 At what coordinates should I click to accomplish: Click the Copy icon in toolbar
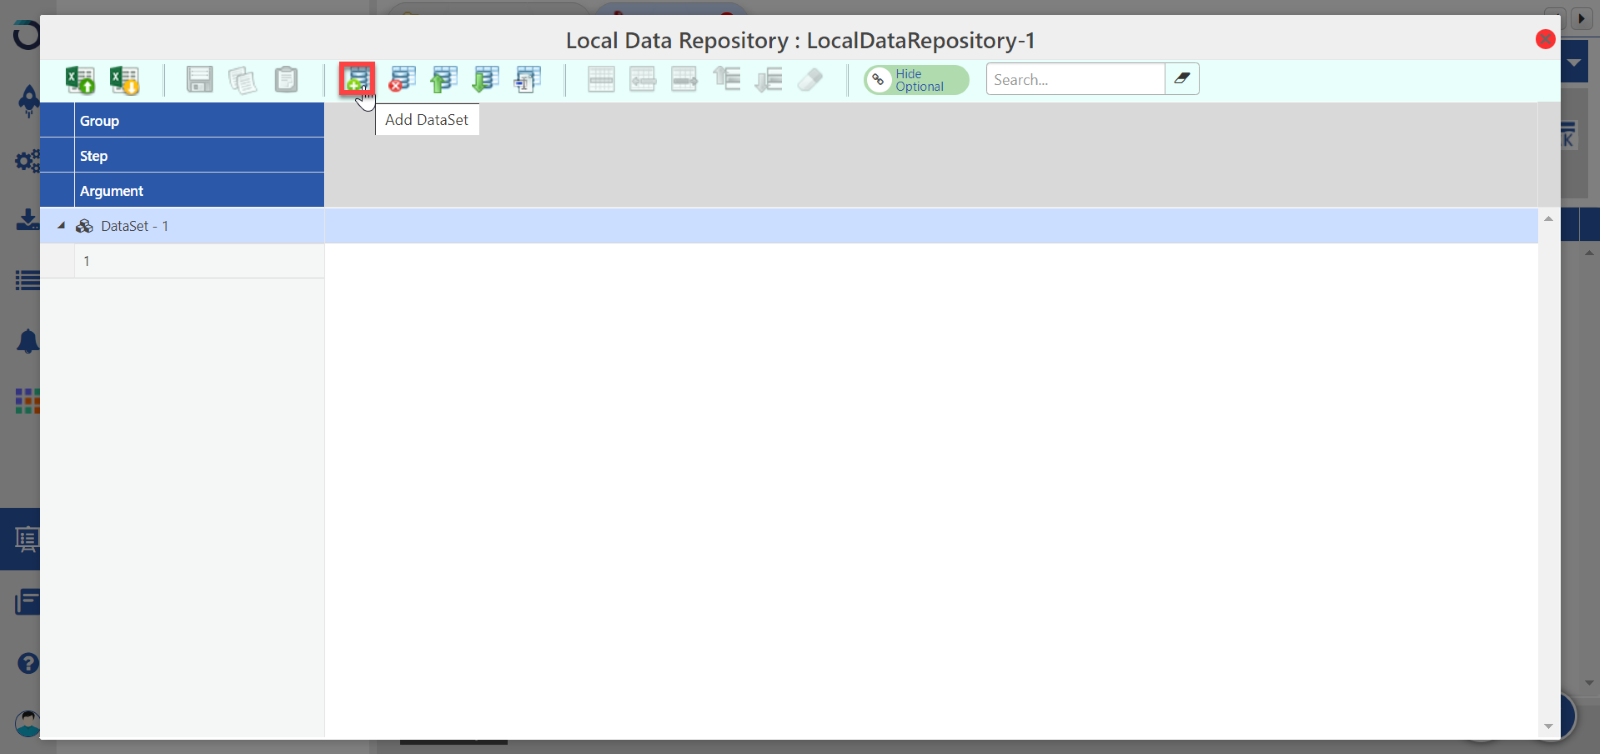[x=242, y=80]
